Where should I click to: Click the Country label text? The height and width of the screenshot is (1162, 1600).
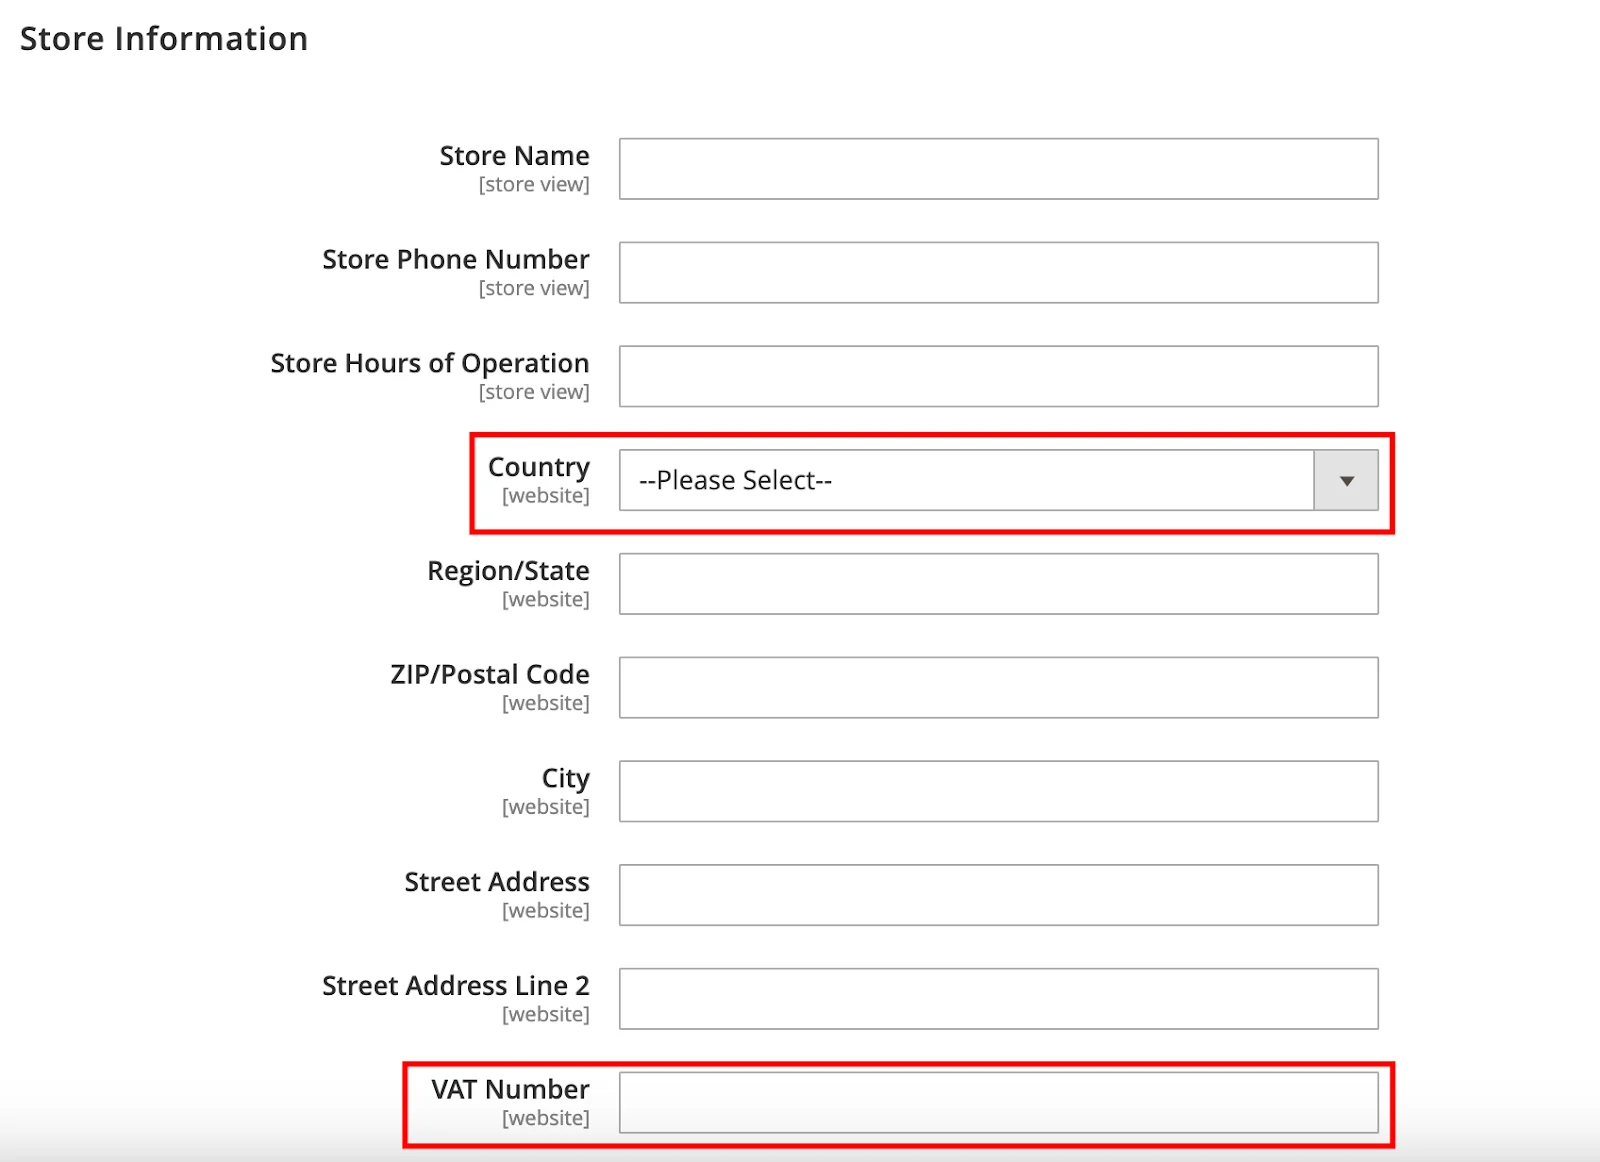tap(539, 467)
